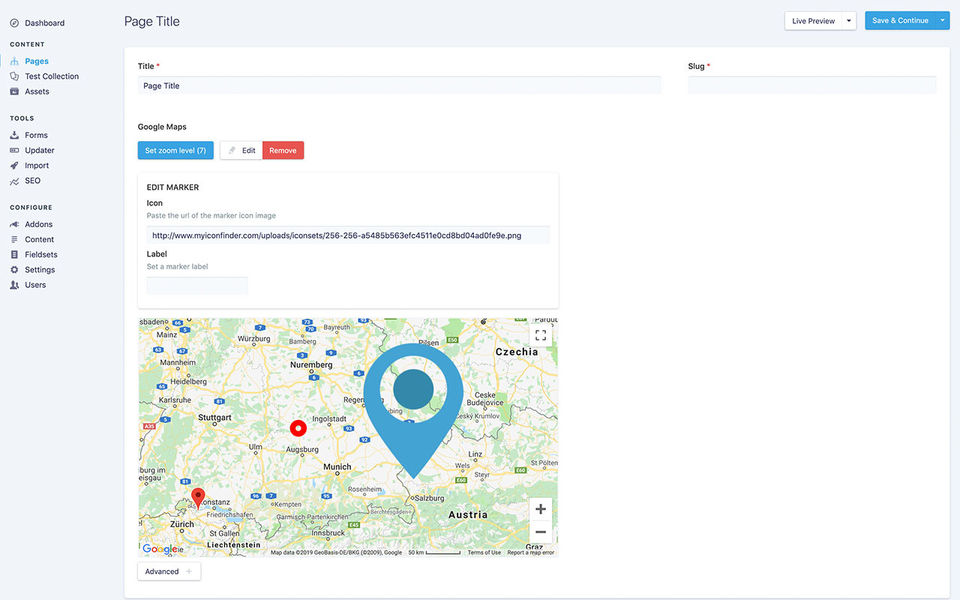Click the Forms download icon
960x600 pixels.
pos(14,135)
